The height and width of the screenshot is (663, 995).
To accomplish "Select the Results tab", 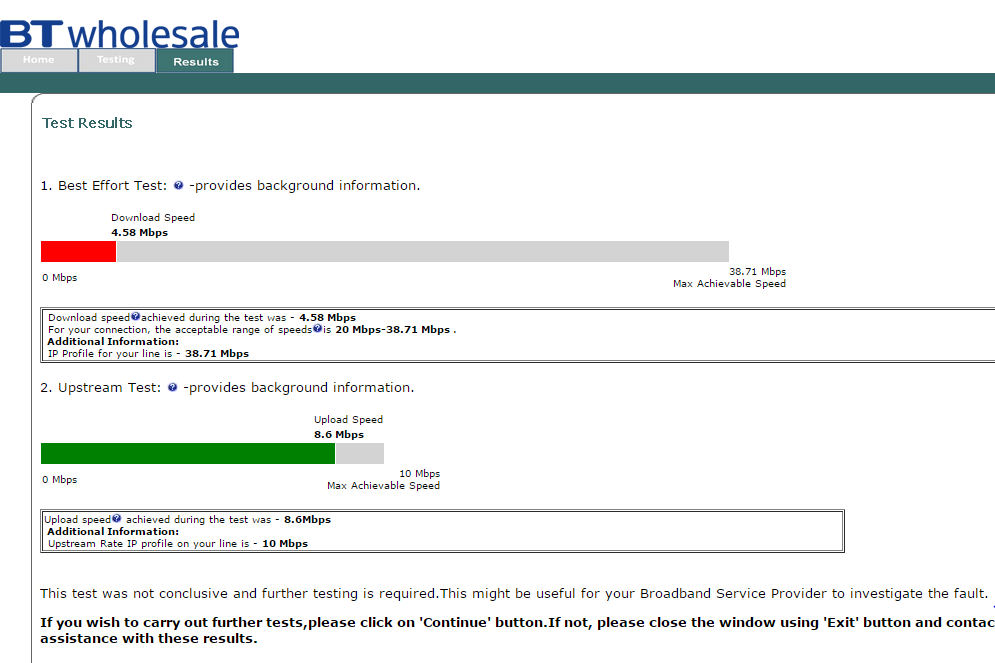I will (x=195, y=62).
